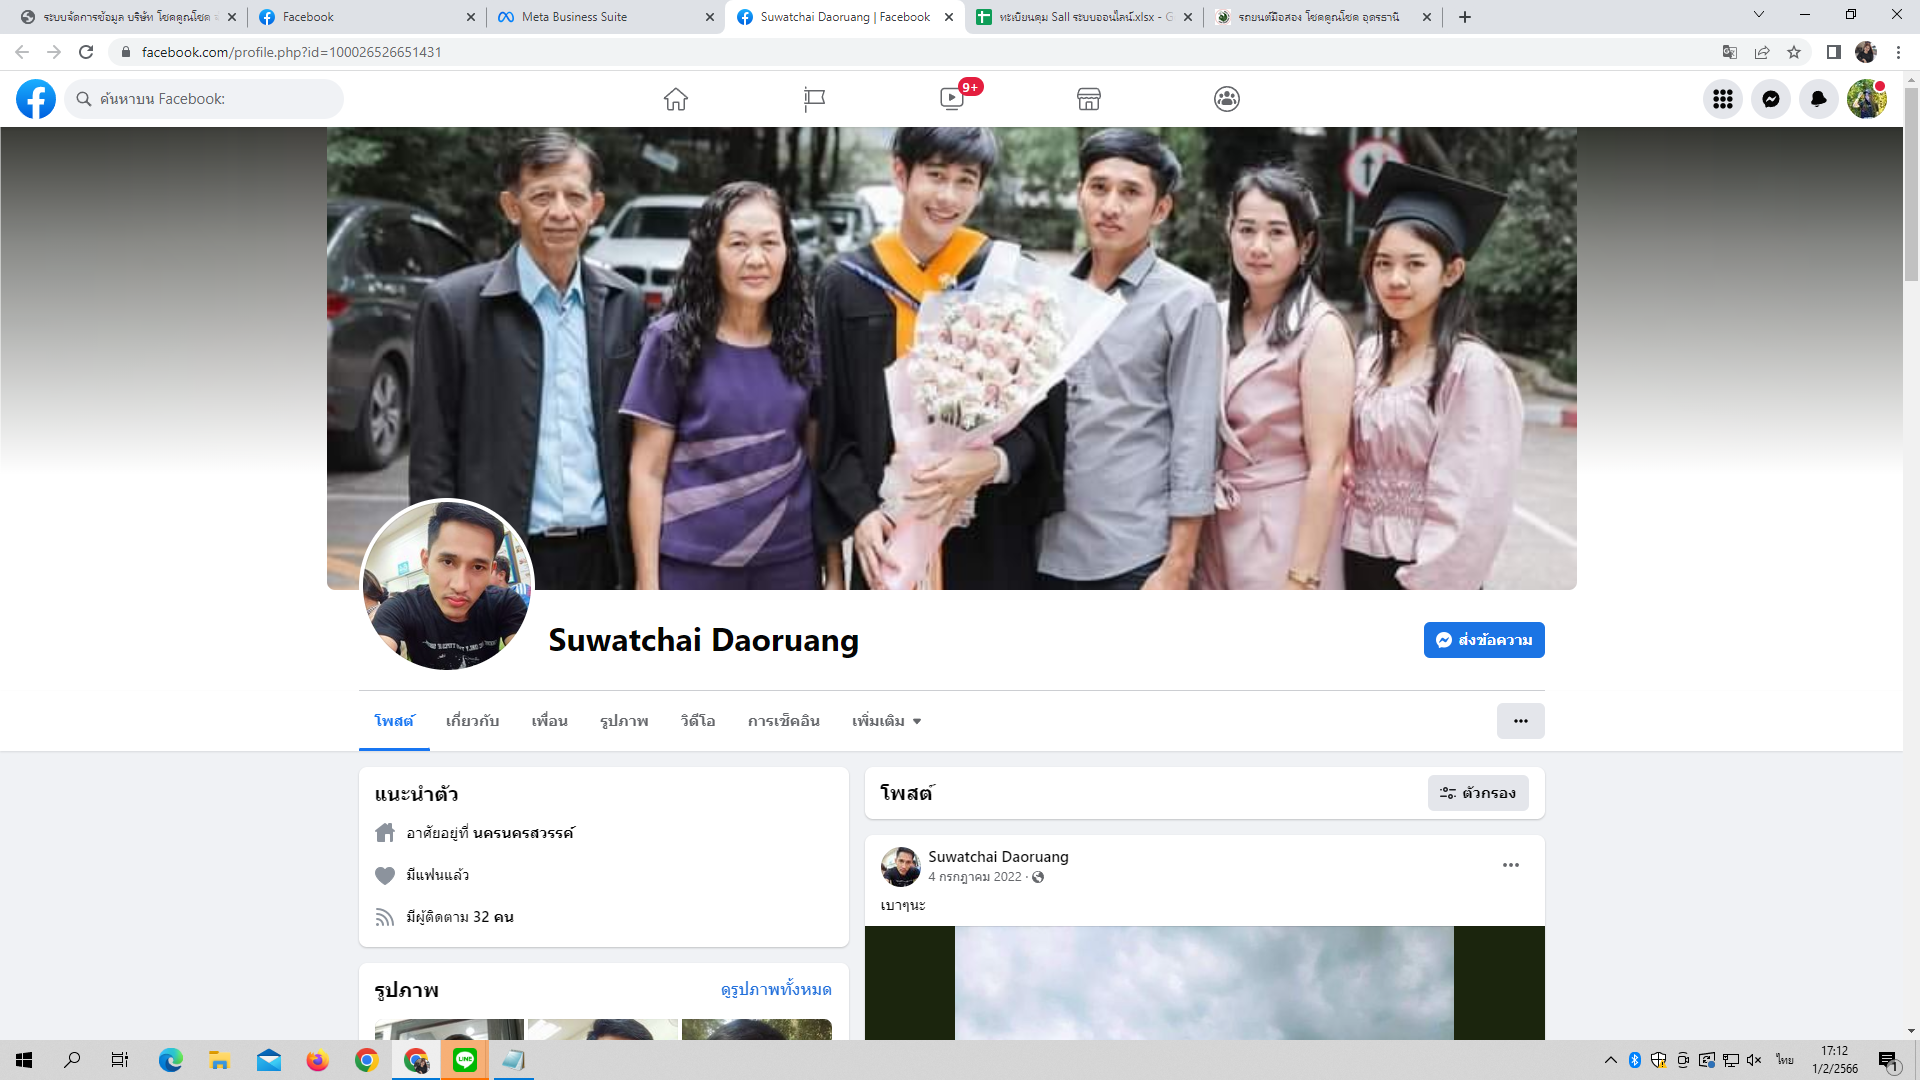Open profile options three-dot button
Screen dimensions: 1920x1080
pos(1520,721)
